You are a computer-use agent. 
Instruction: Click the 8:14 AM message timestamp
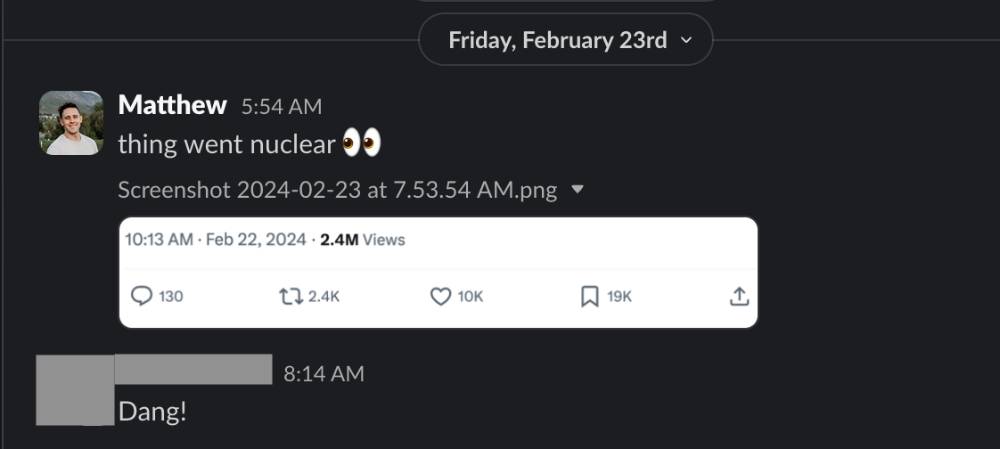(324, 374)
